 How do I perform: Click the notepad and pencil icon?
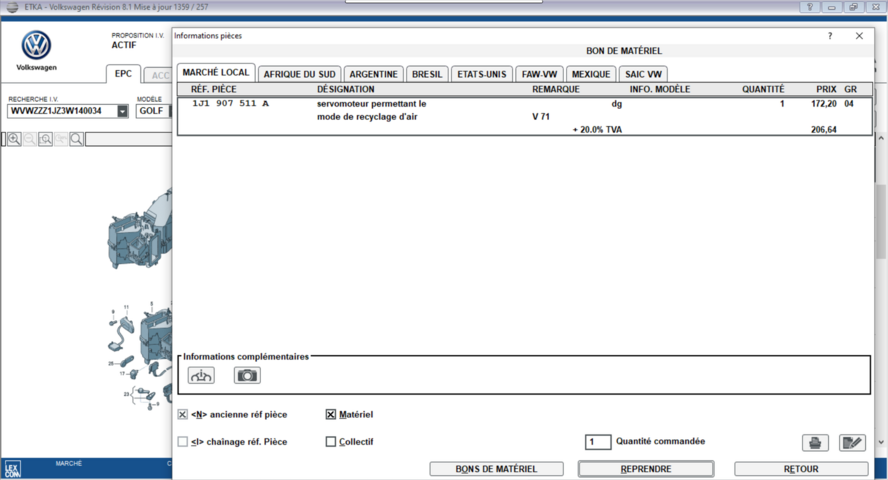852,443
